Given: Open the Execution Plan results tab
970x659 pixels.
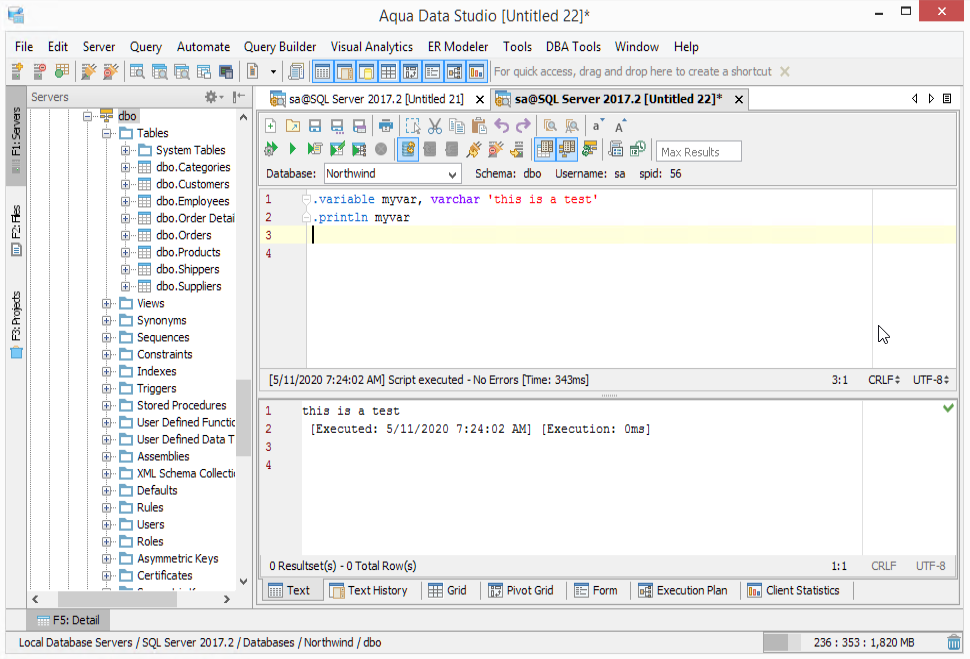Looking at the screenshot, I should click(682, 591).
